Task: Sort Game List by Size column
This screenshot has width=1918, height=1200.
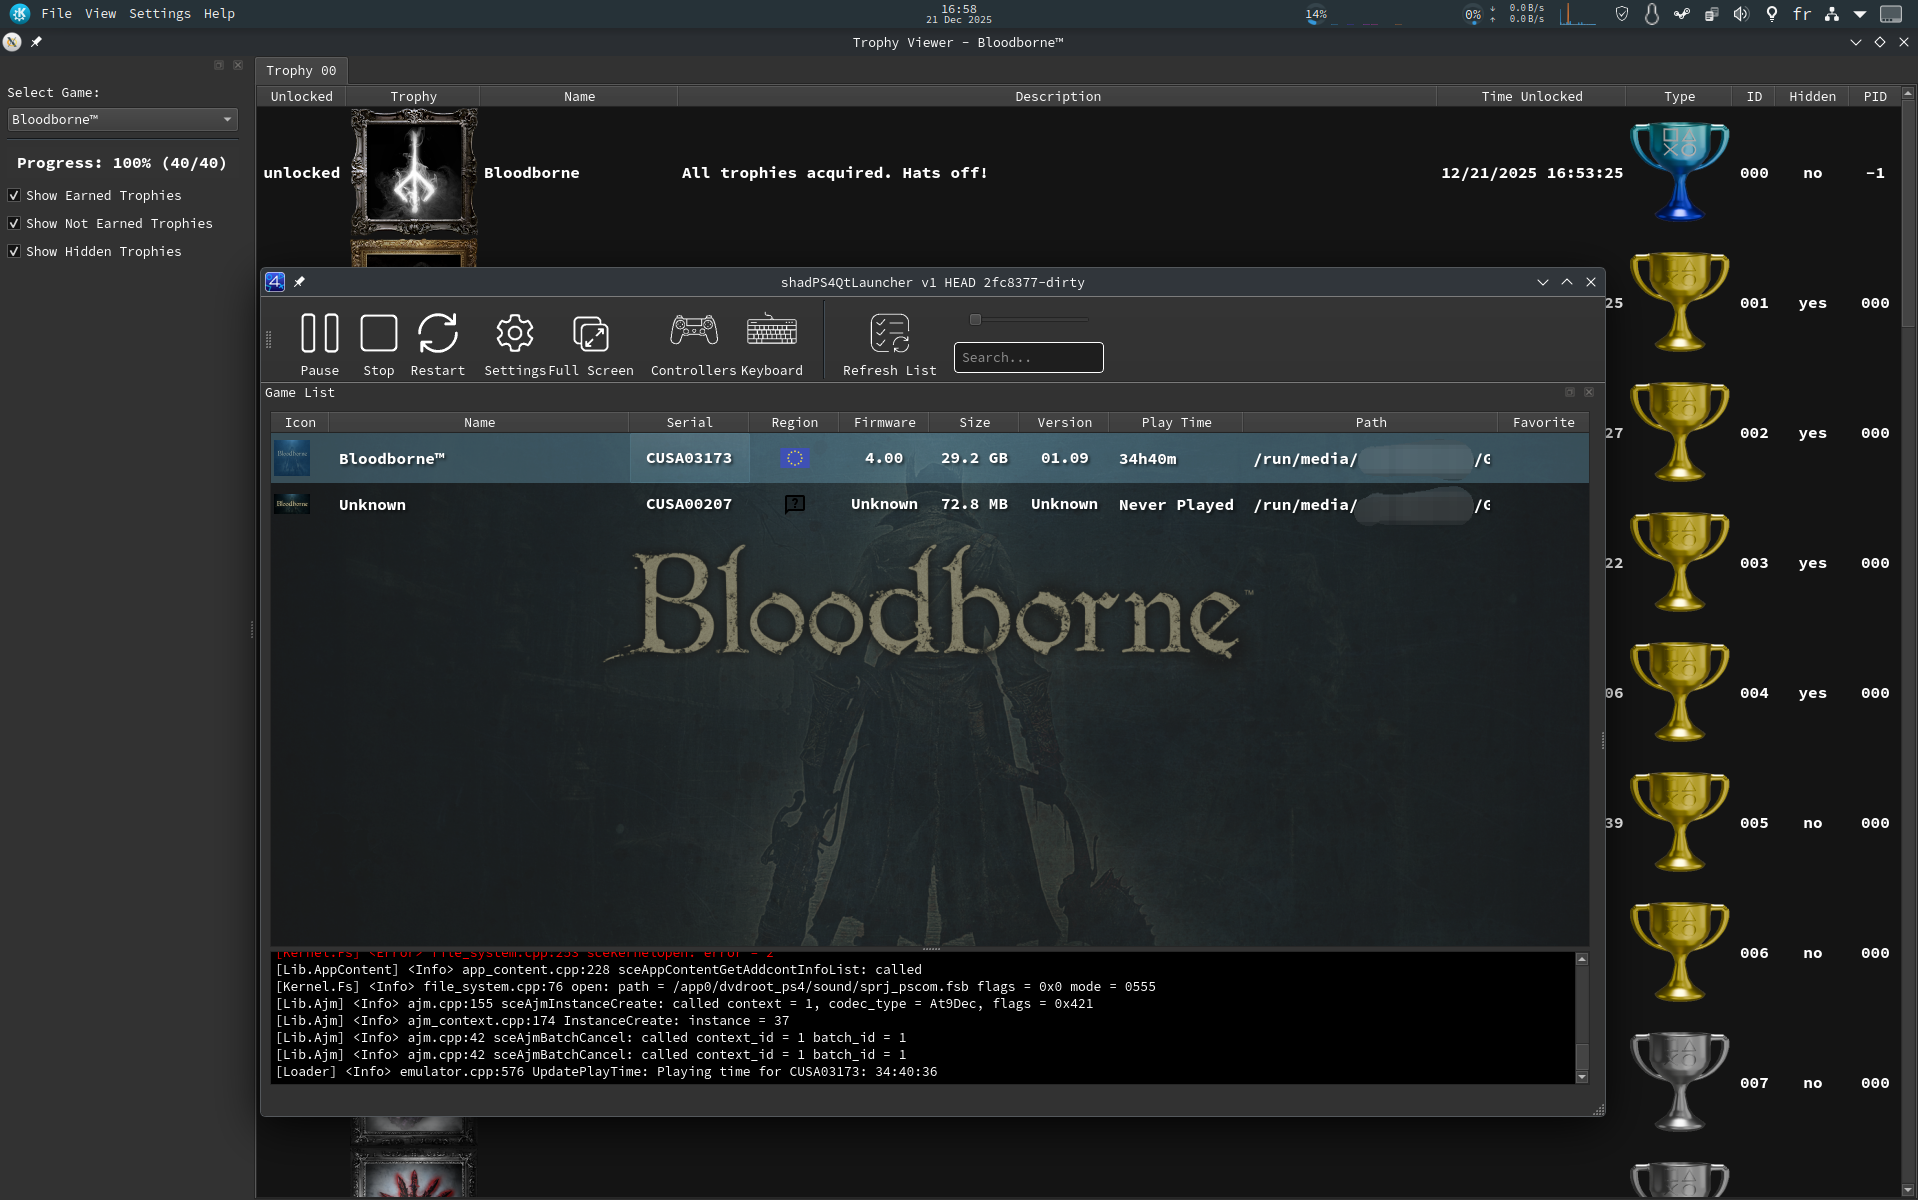Action: click(x=974, y=422)
